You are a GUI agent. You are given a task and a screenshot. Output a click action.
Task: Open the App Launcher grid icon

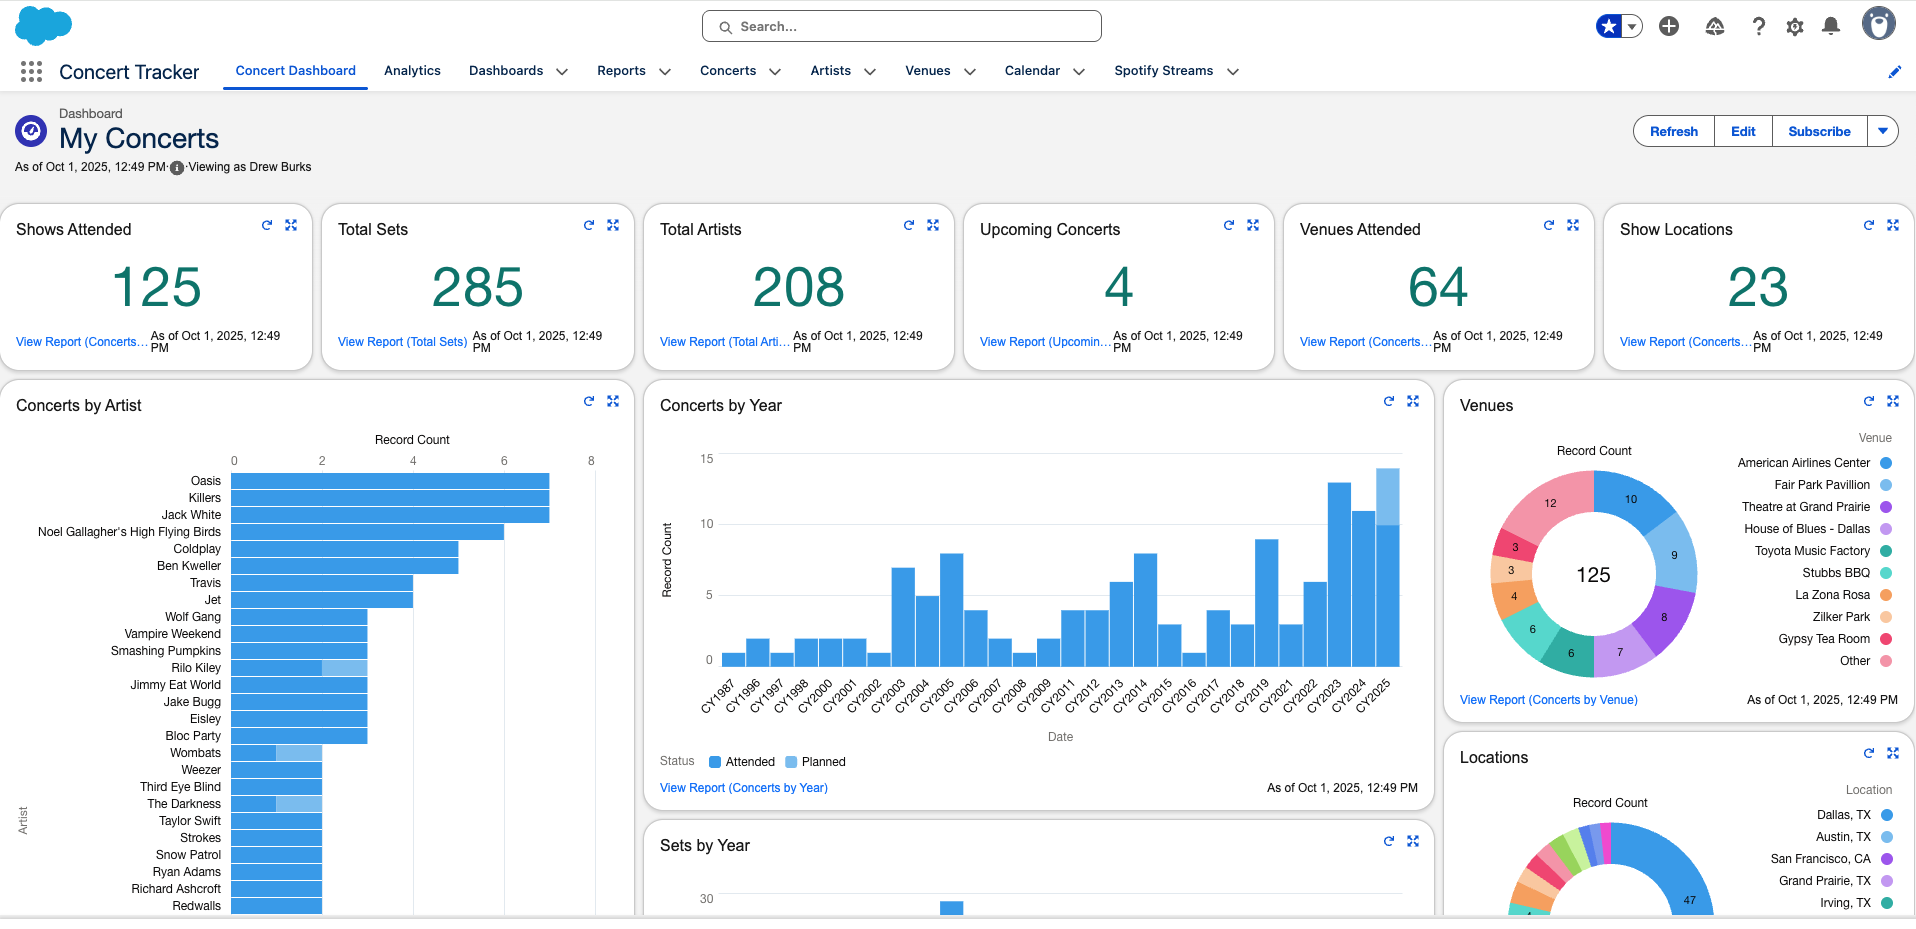31,71
